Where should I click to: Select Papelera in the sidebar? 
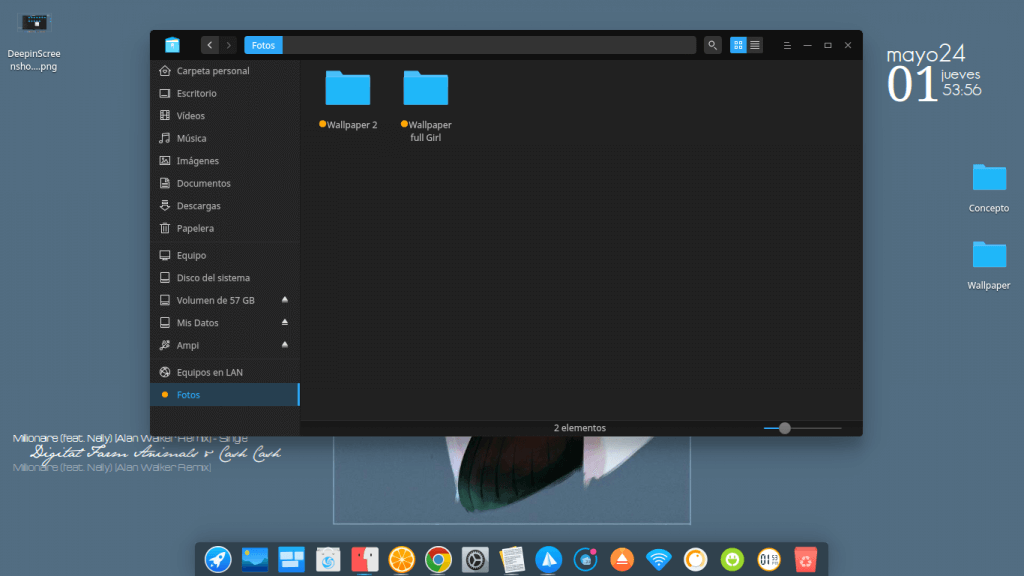tap(195, 228)
